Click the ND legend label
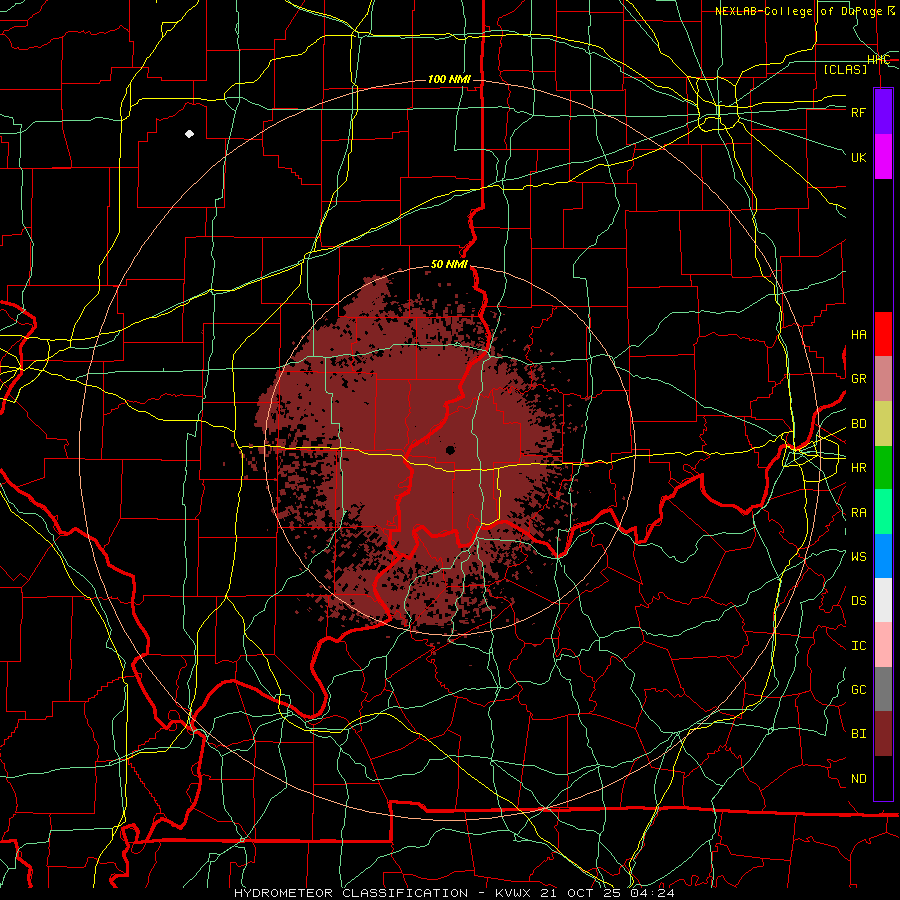 (x=858, y=779)
